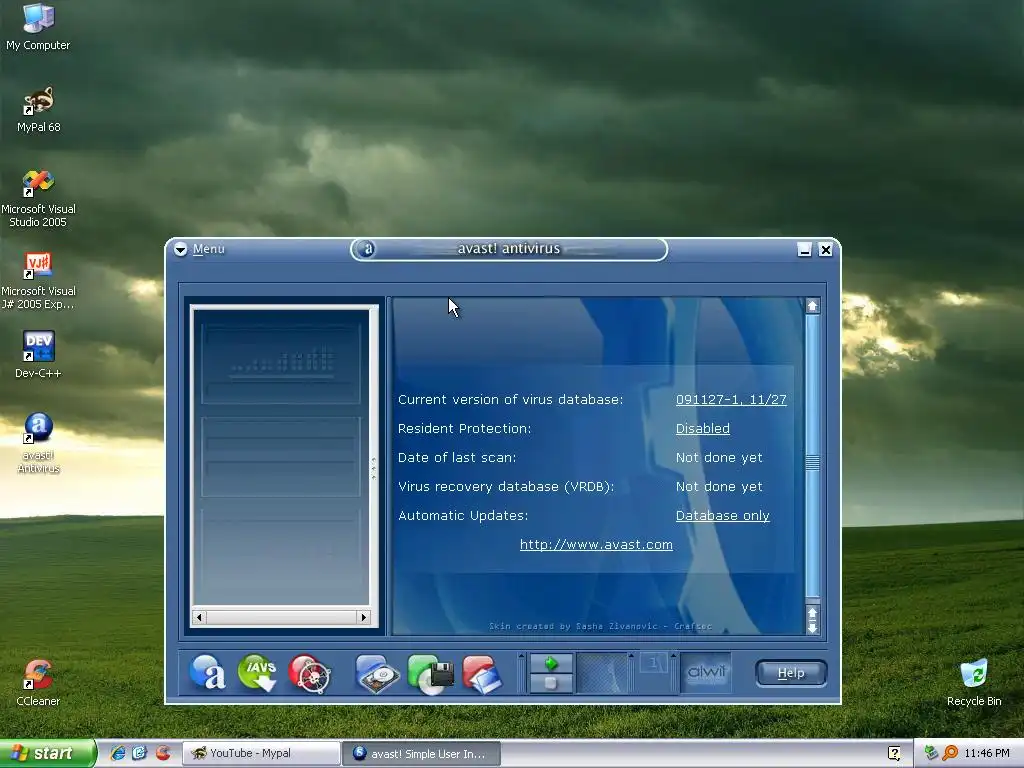The image size is (1024, 768).
Task: Click the left panel horizontal scrollbar track
Action: click(281, 616)
